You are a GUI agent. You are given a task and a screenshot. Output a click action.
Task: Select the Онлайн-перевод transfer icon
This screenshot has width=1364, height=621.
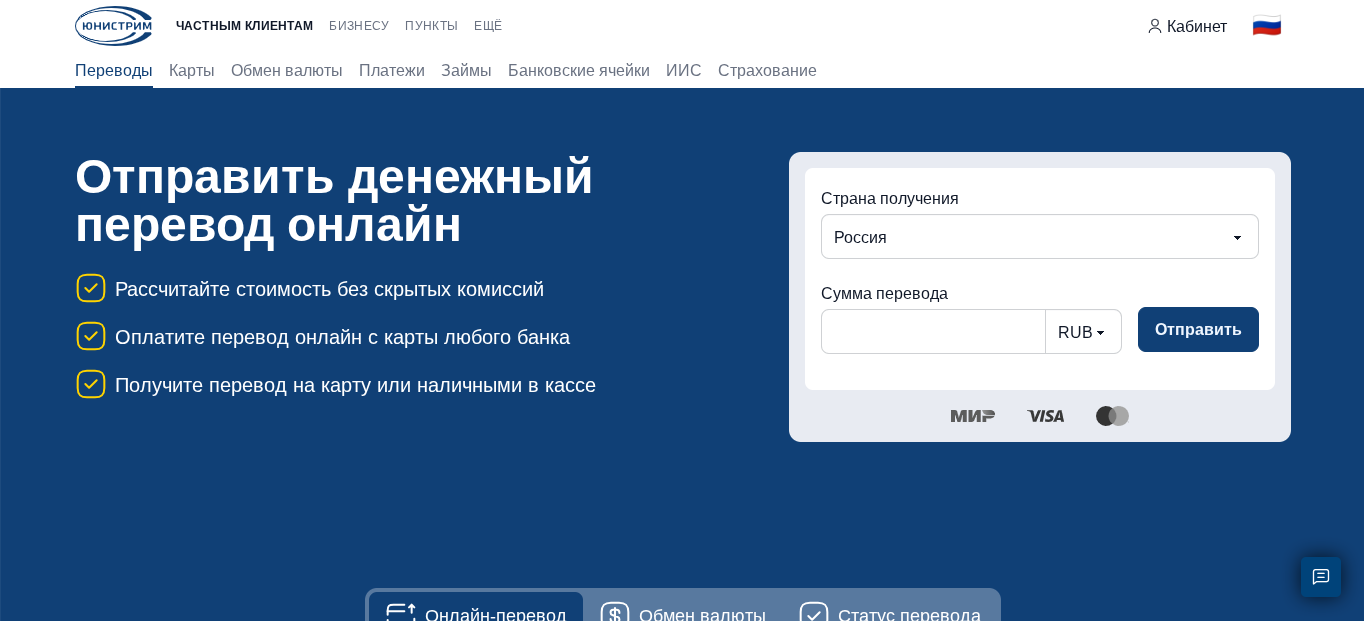[x=401, y=614]
